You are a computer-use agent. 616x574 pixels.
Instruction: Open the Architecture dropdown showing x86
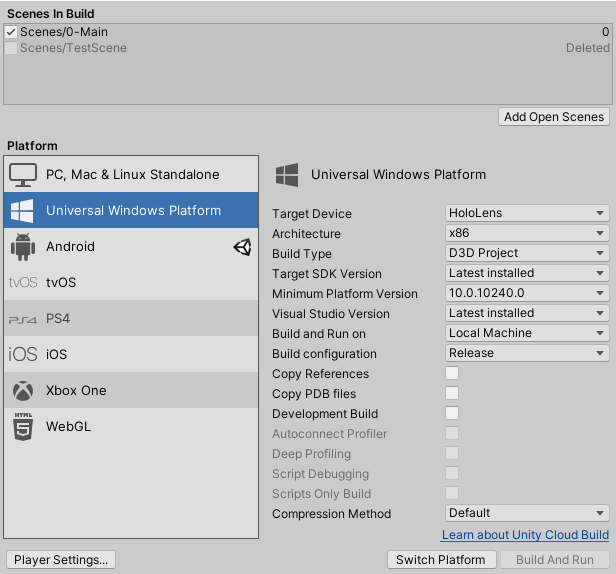tap(527, 233)
